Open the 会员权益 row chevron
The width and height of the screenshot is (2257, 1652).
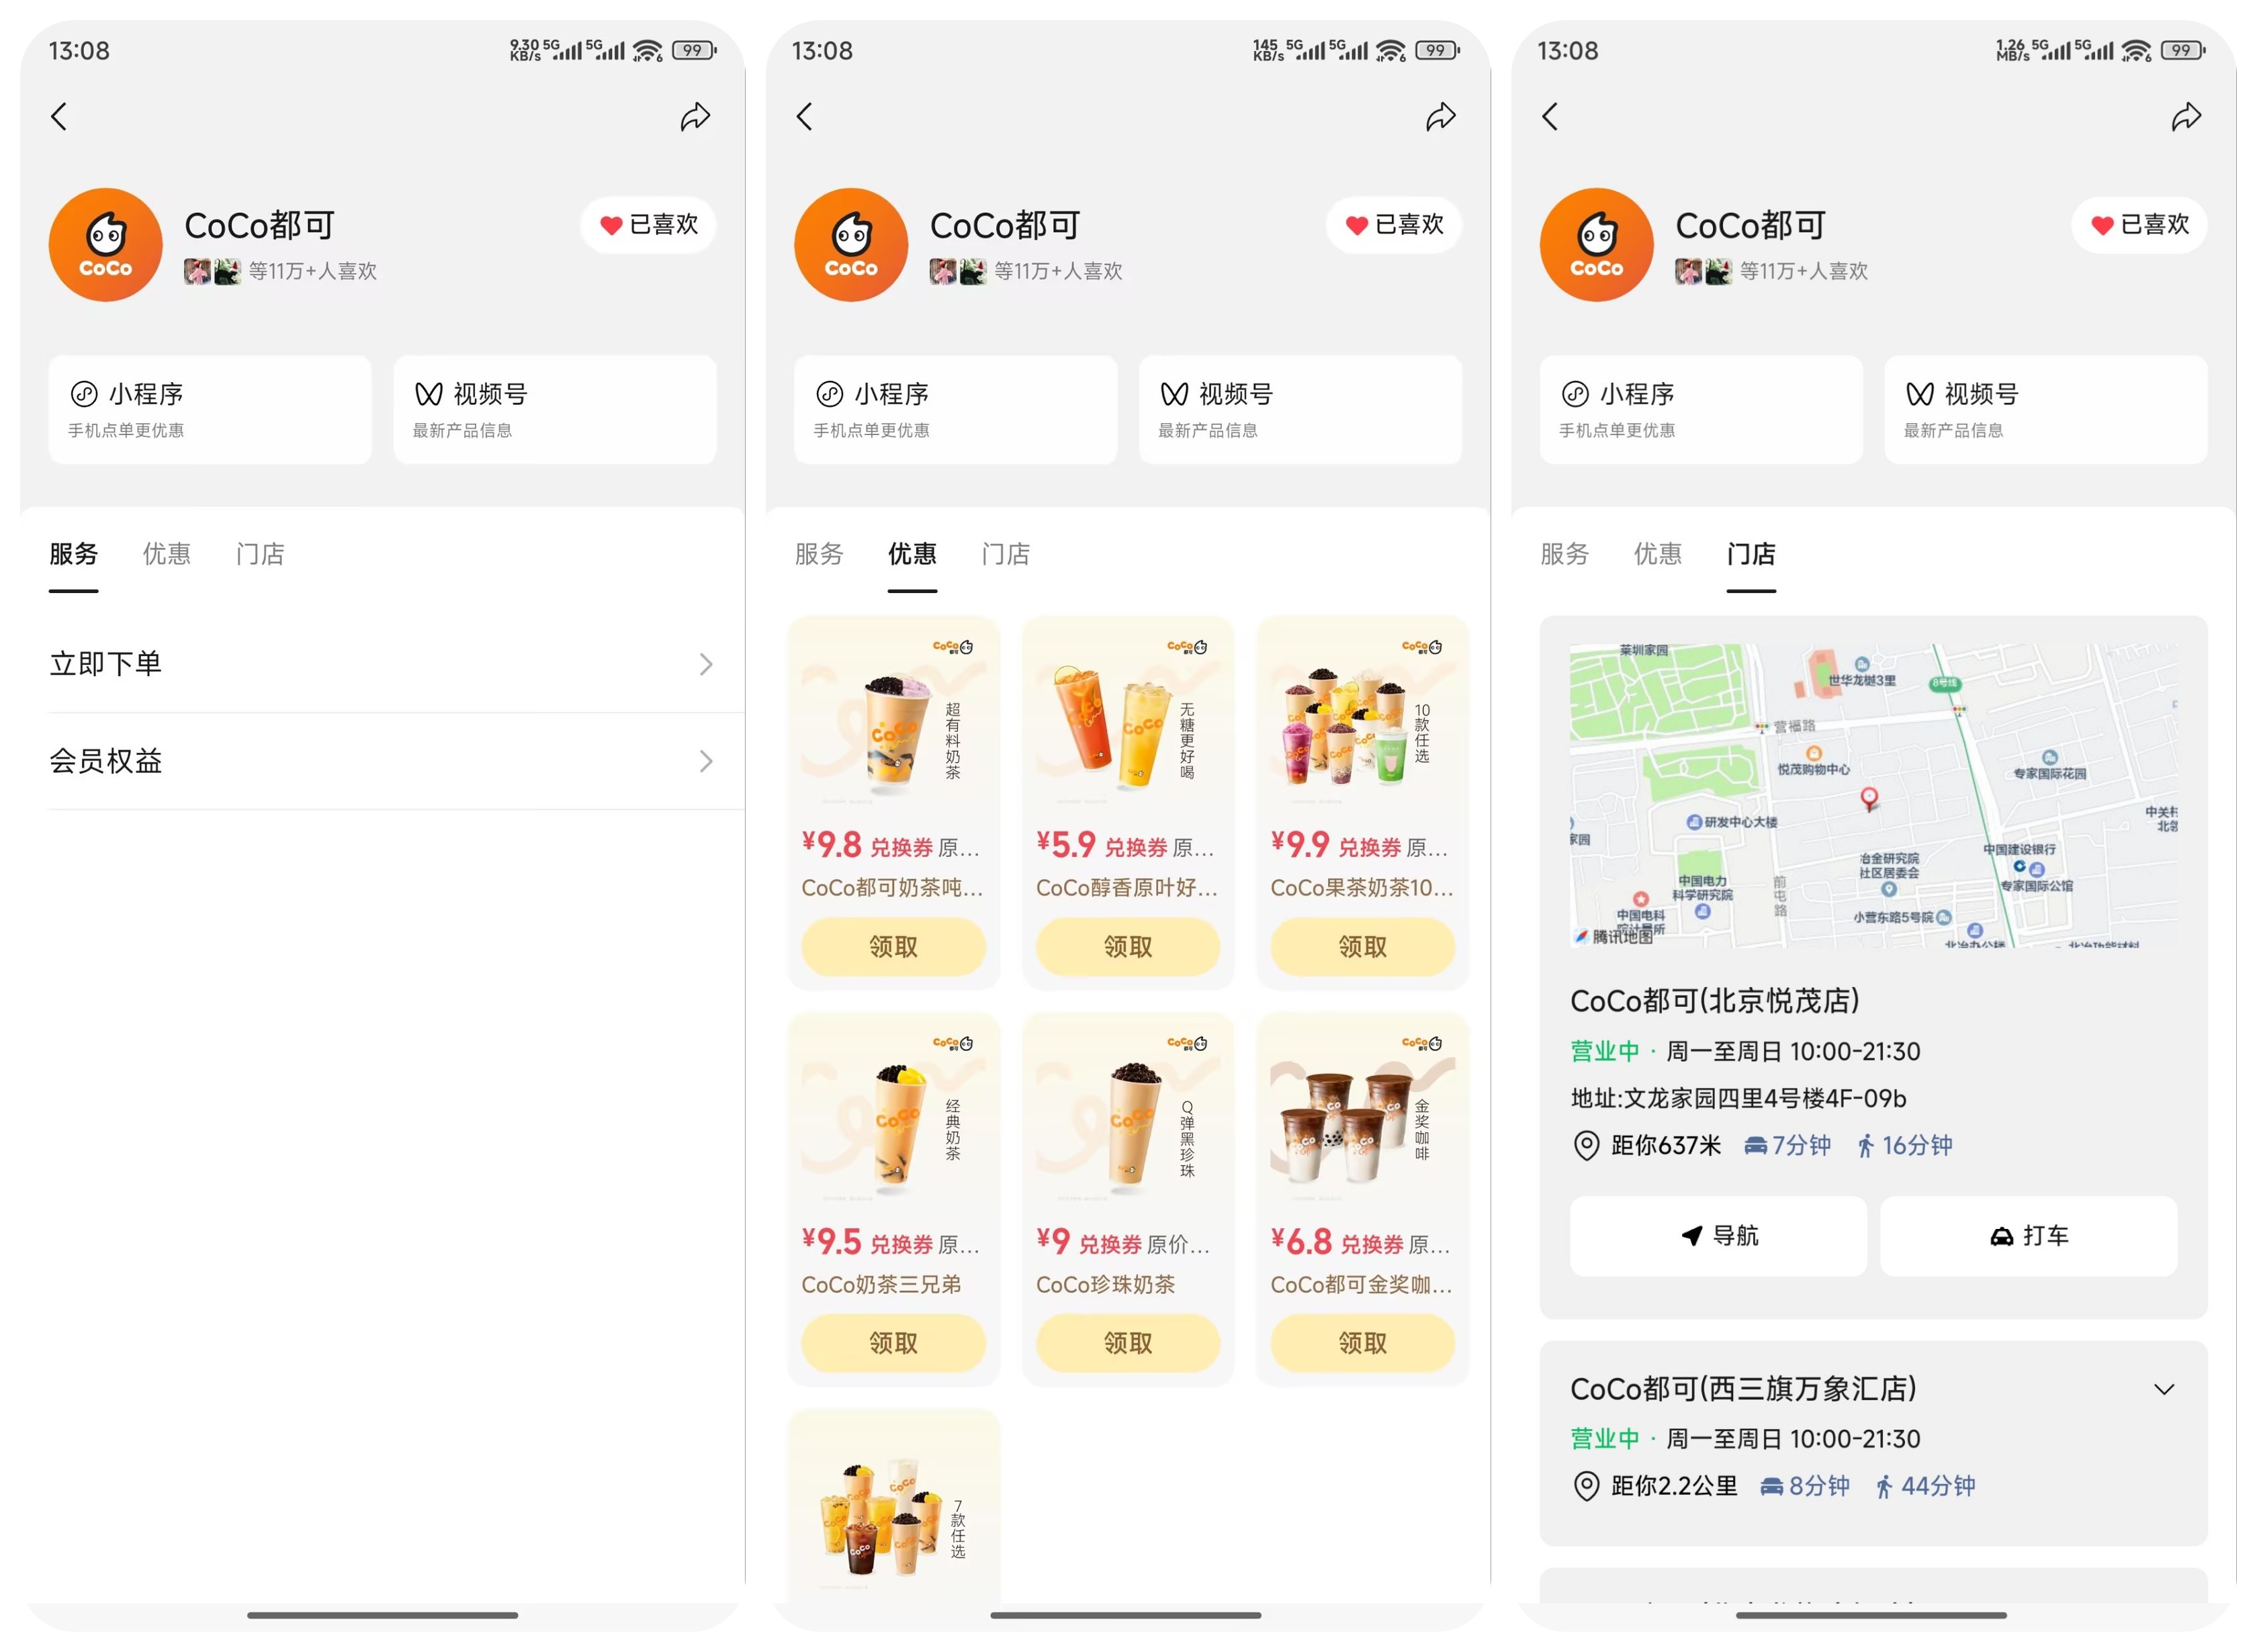(706, 762)
